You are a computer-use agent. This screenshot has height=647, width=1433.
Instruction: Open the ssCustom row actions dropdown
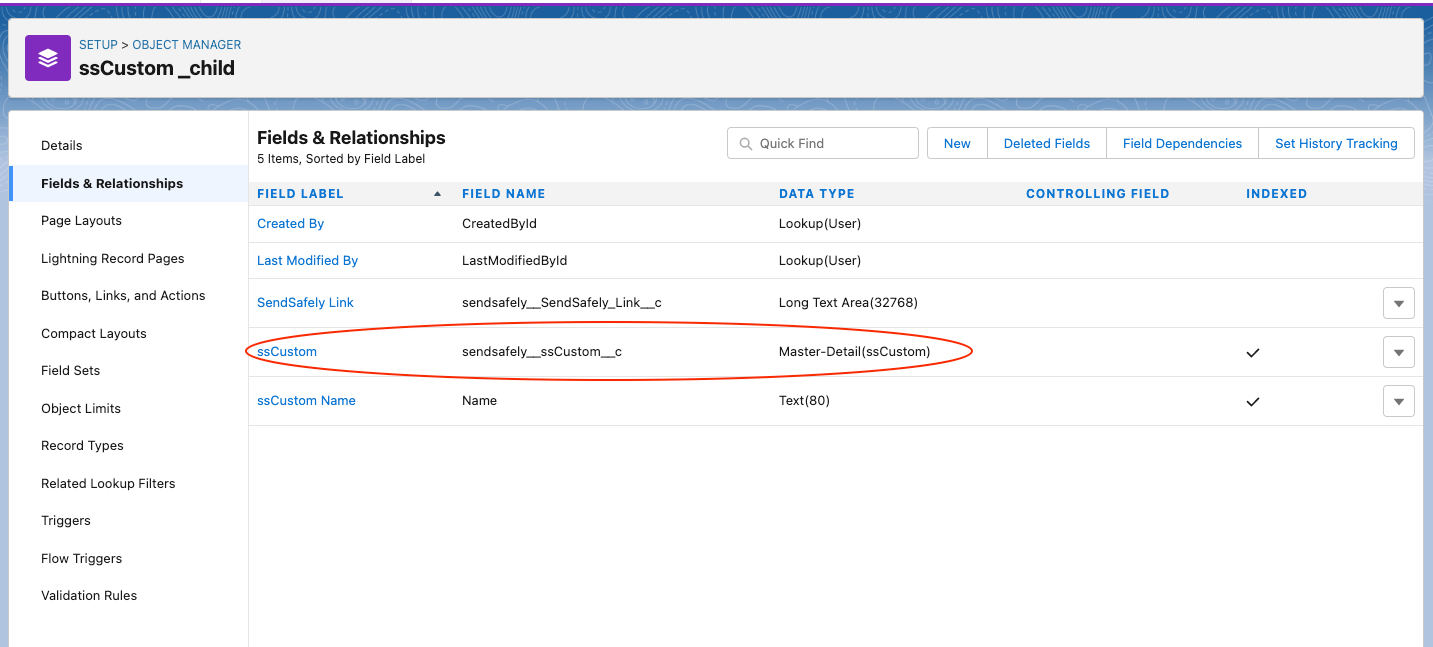click(1398, 352)
